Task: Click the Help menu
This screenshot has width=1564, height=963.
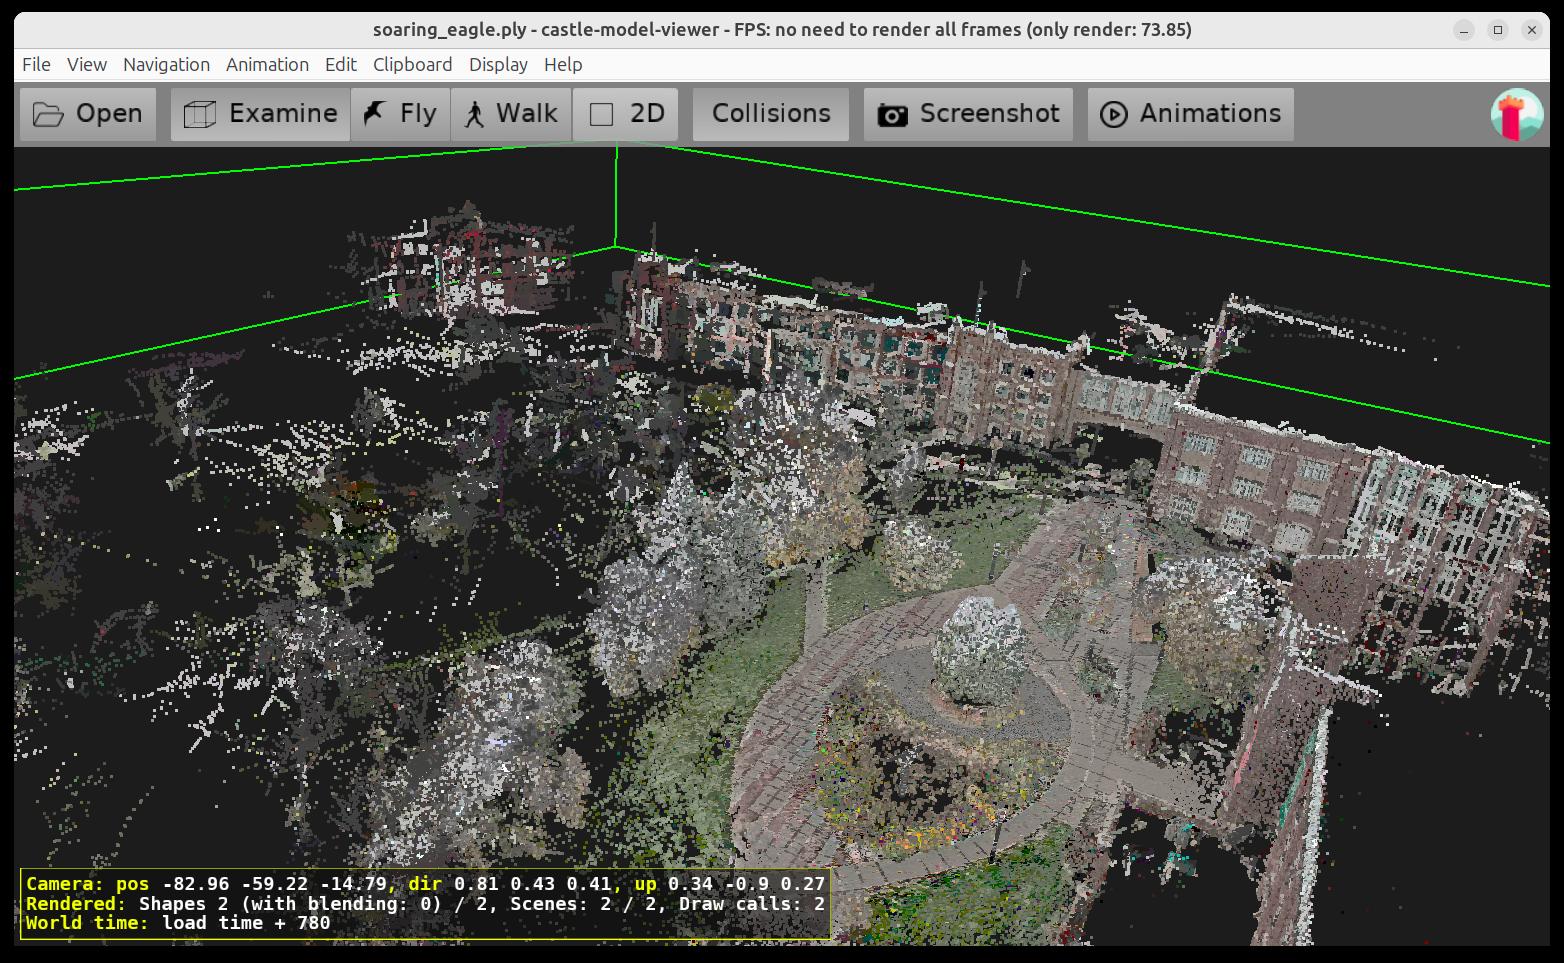Action: click(563, 64)
